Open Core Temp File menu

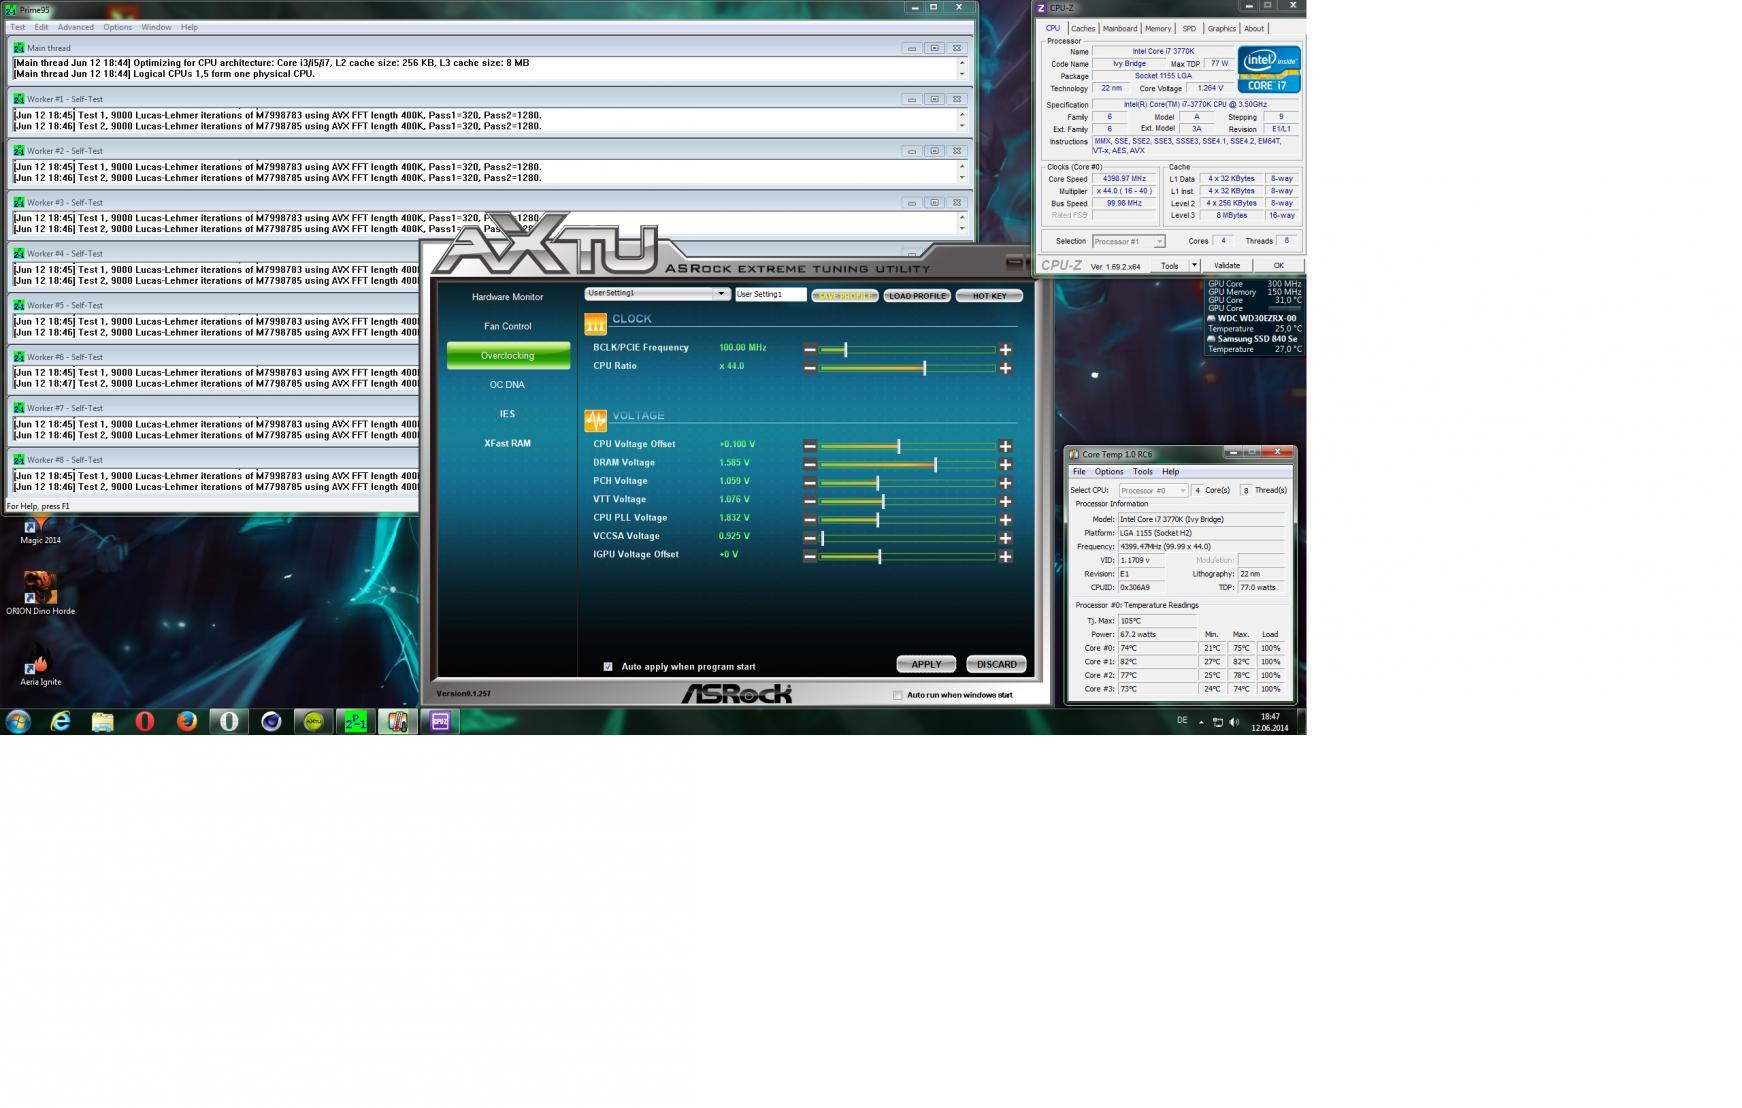(x=1079, y=472)
